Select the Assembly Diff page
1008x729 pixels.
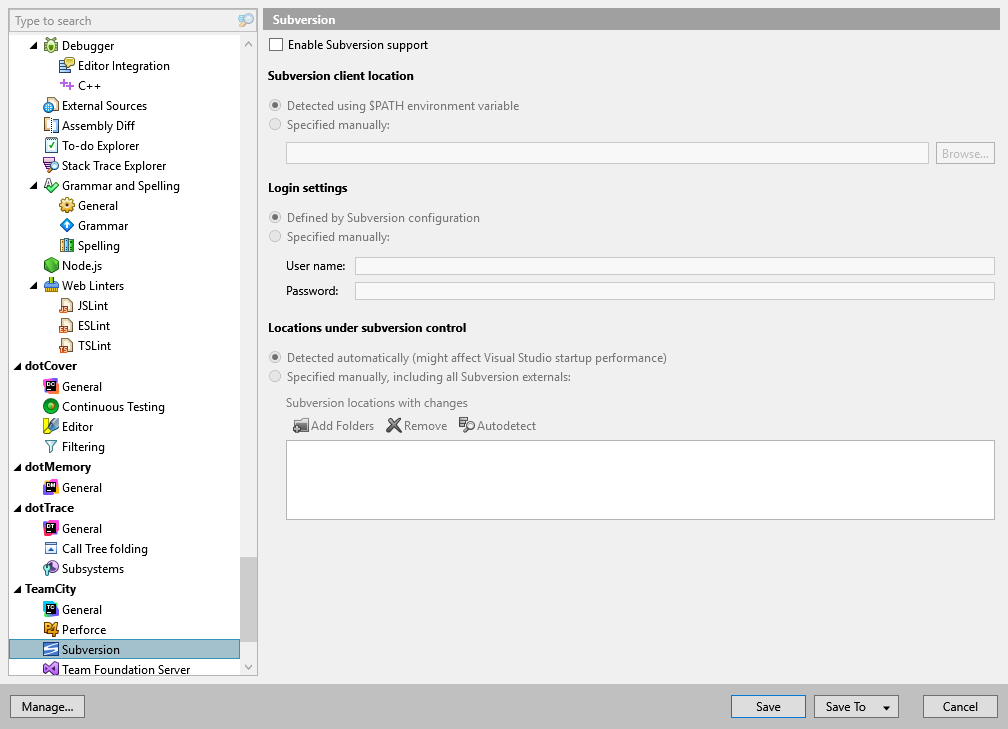[95, 125]
